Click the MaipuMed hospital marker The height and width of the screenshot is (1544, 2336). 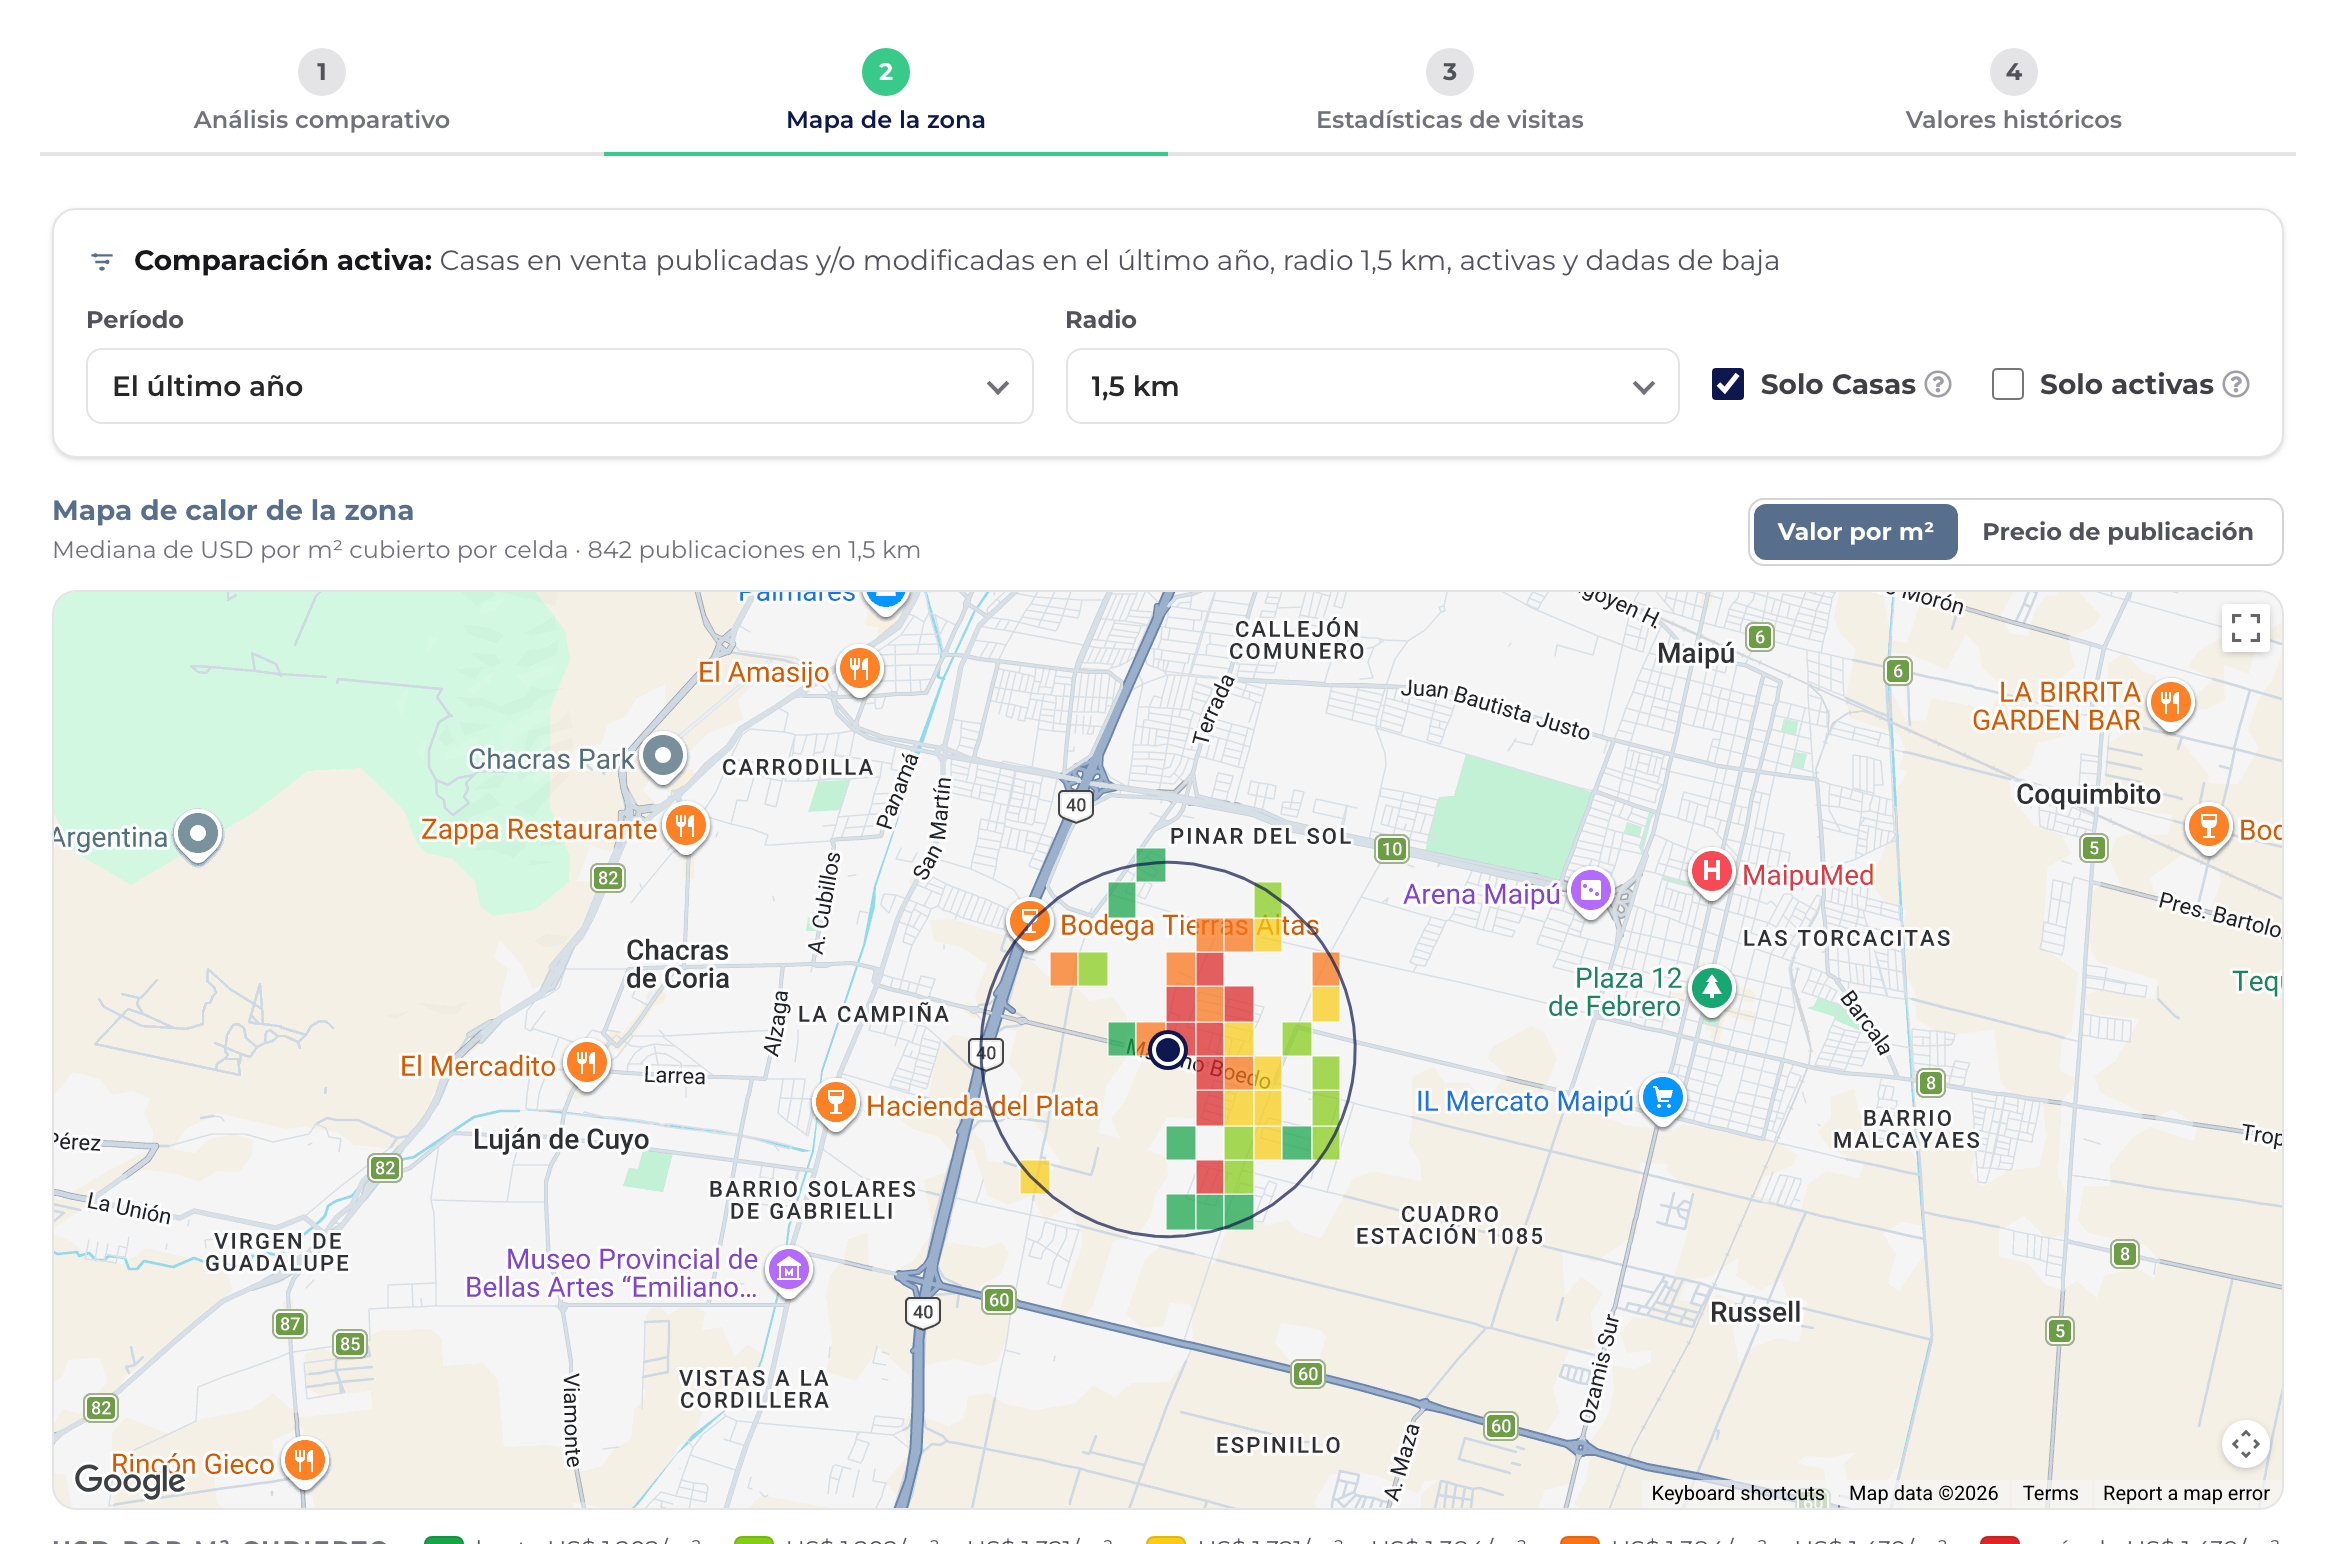click(1711, 872)
